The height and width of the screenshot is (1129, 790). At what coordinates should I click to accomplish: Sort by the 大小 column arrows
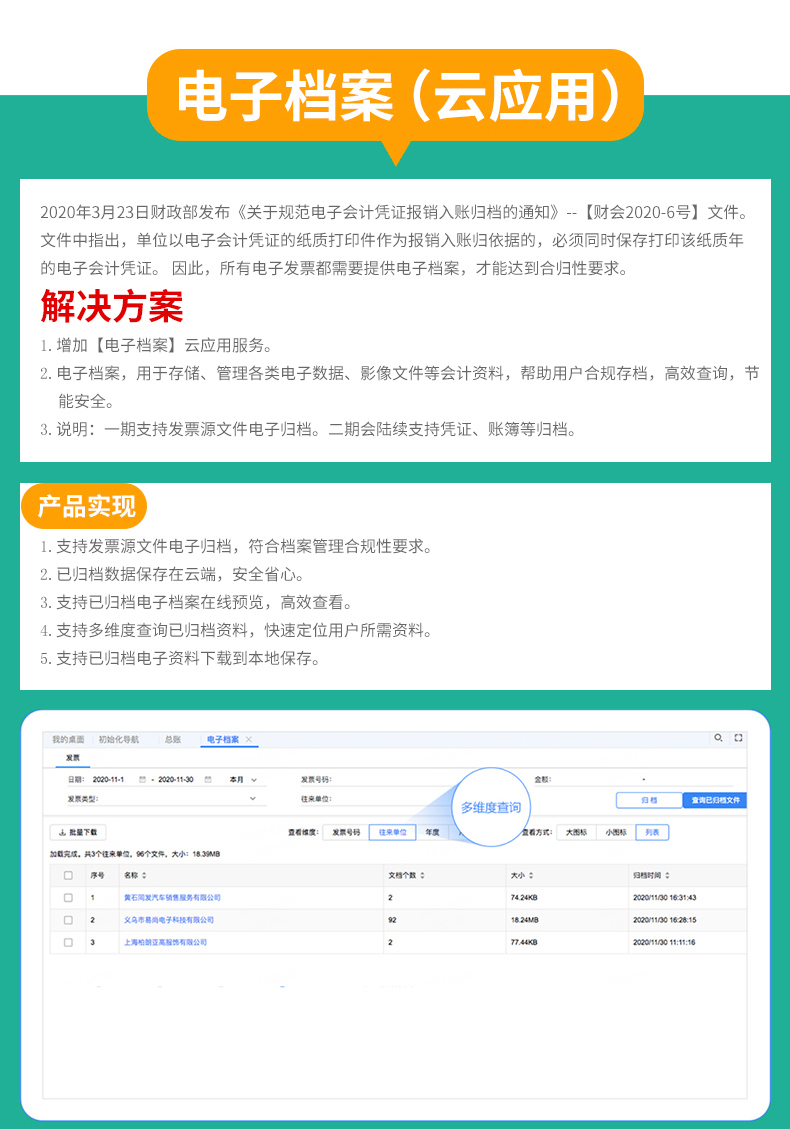(531, 876)
